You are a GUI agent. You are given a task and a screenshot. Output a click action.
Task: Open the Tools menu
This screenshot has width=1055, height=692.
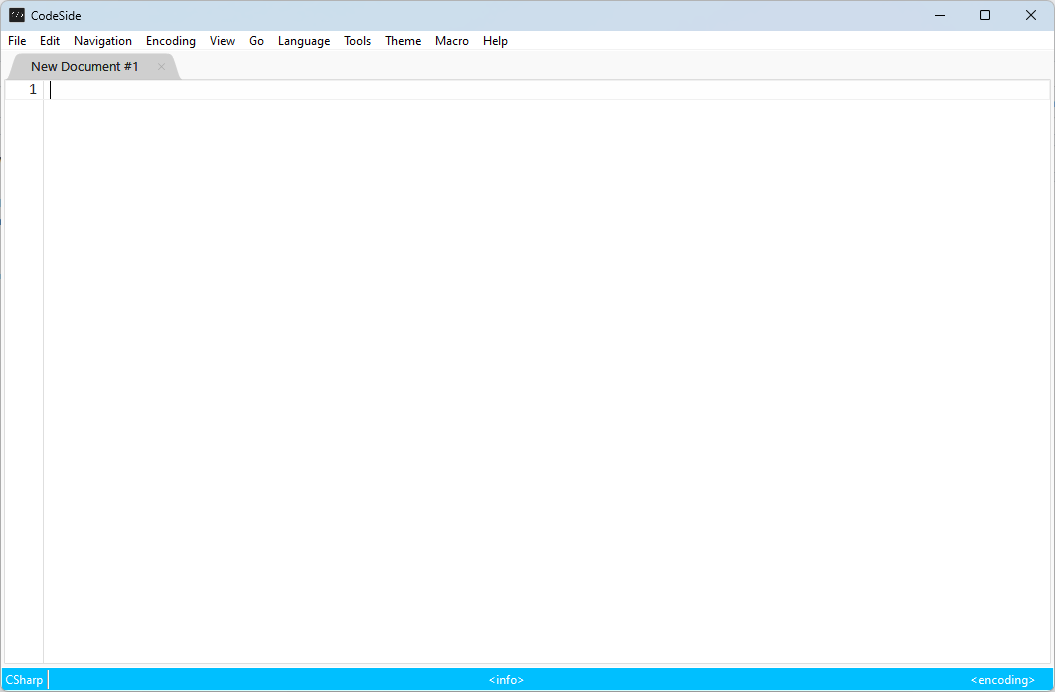(357, 41)
